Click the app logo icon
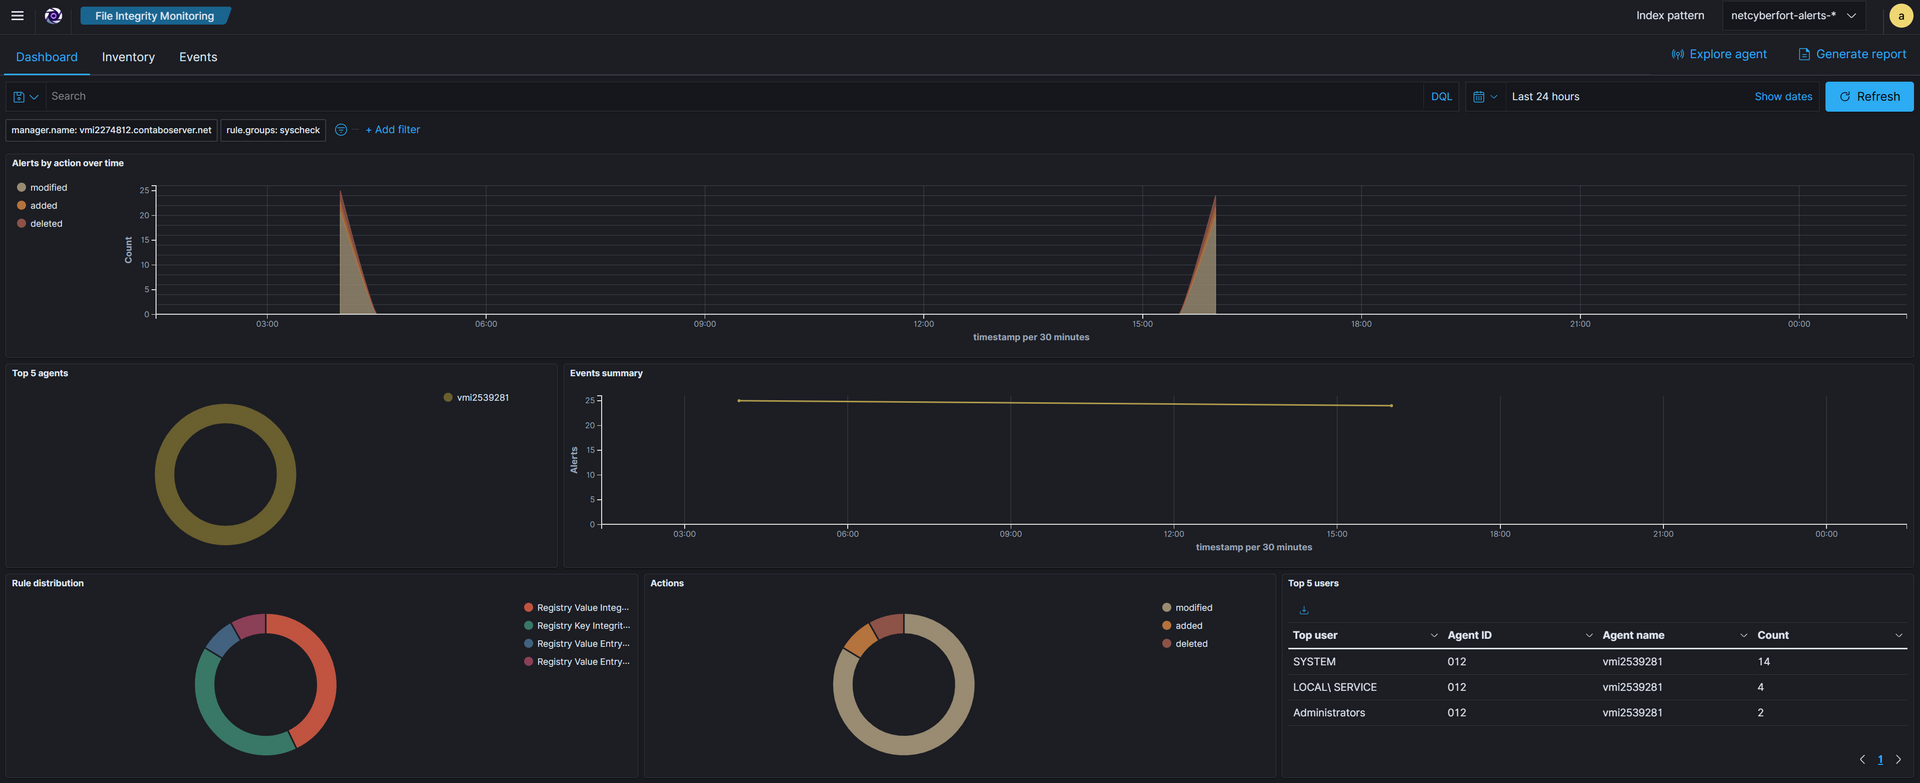 54,16
